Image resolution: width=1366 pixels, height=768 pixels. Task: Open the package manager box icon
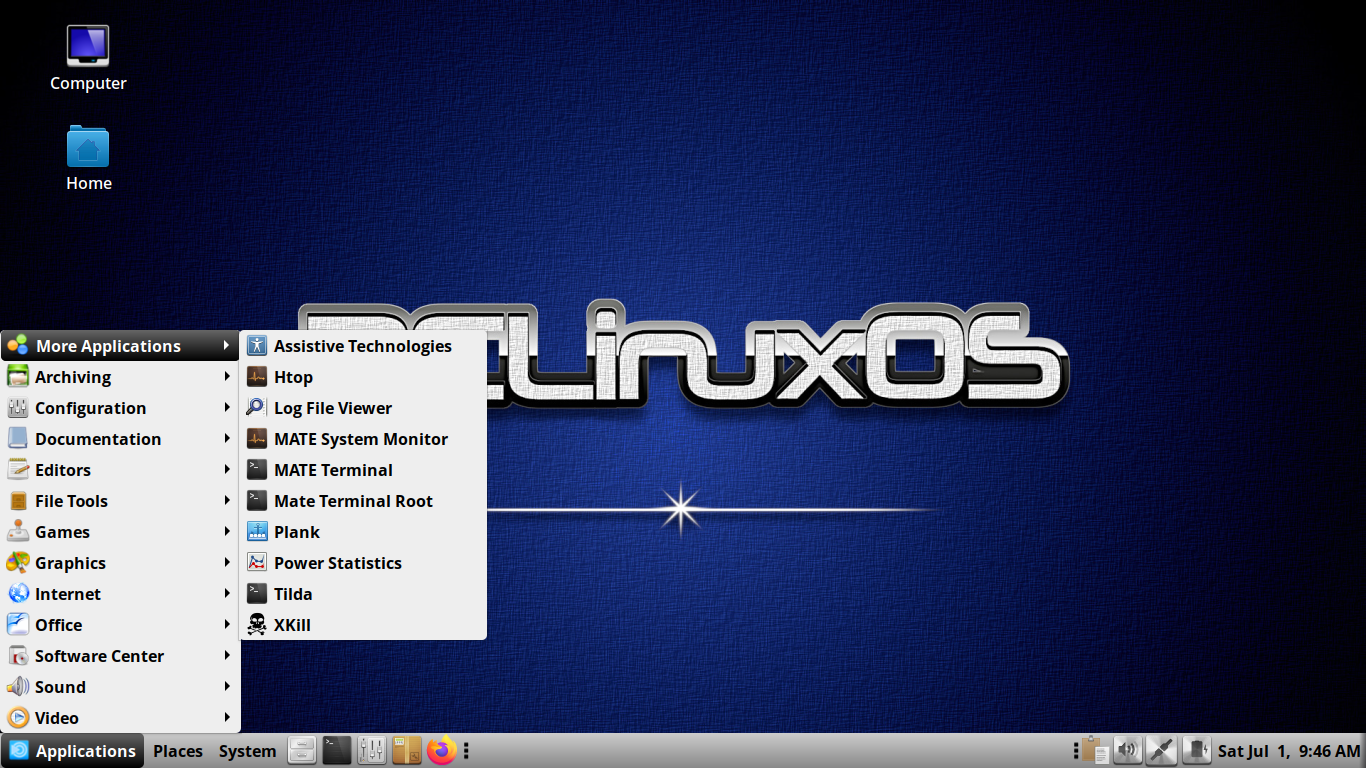coord(407,750)
